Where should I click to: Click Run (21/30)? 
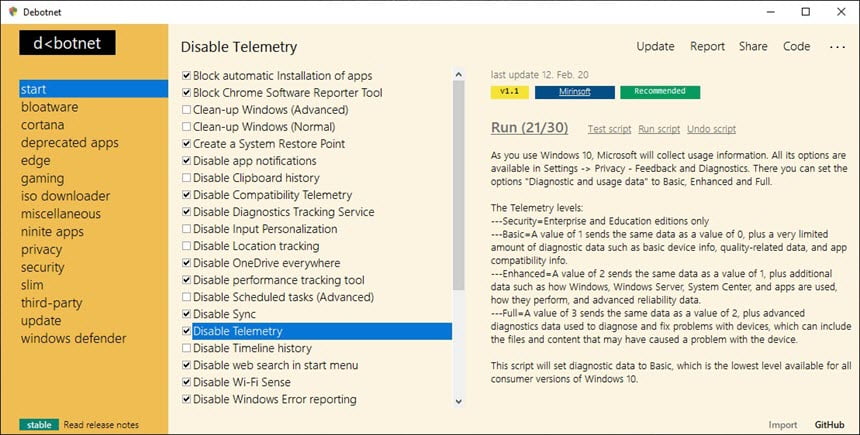(x=529, y=128)
